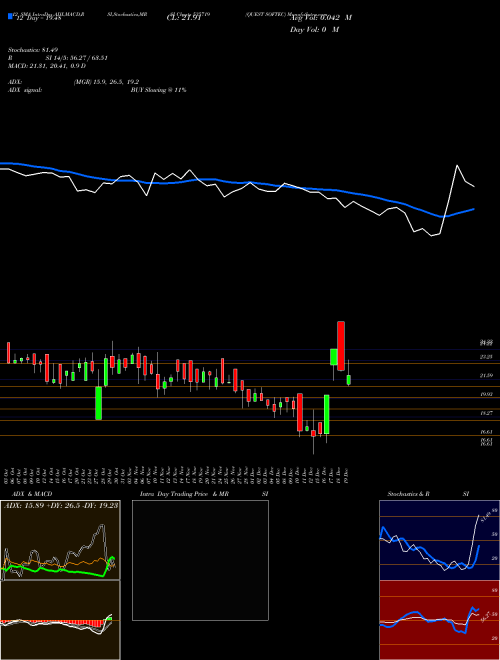Click the 18.27 price axis label

tap(487, 413)
